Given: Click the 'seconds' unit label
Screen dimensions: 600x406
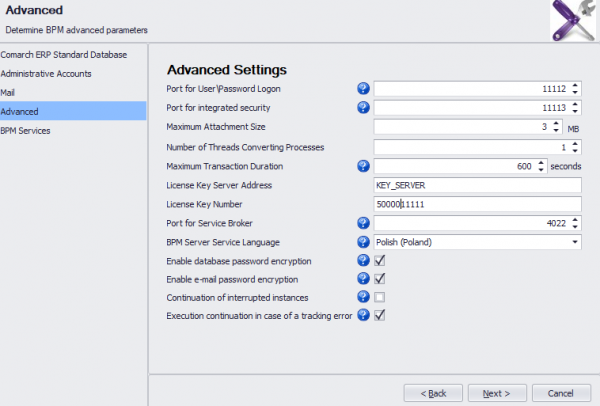Looking at the screenshot, I should point(566,166).
